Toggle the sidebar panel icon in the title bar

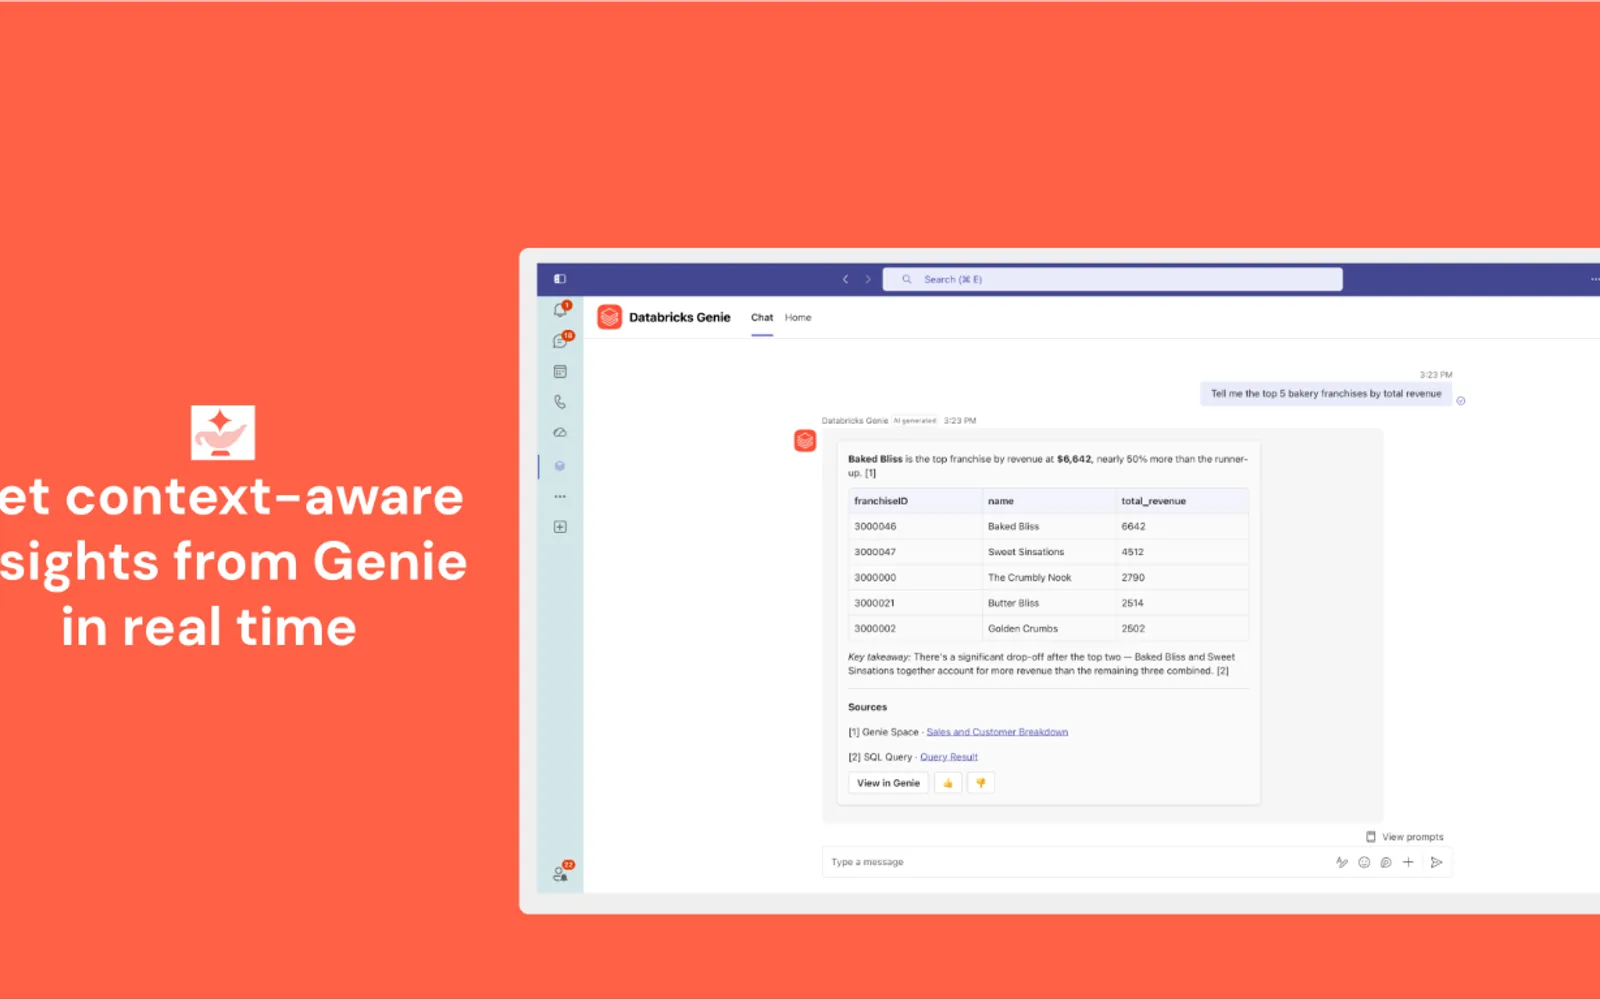point(560,279)
